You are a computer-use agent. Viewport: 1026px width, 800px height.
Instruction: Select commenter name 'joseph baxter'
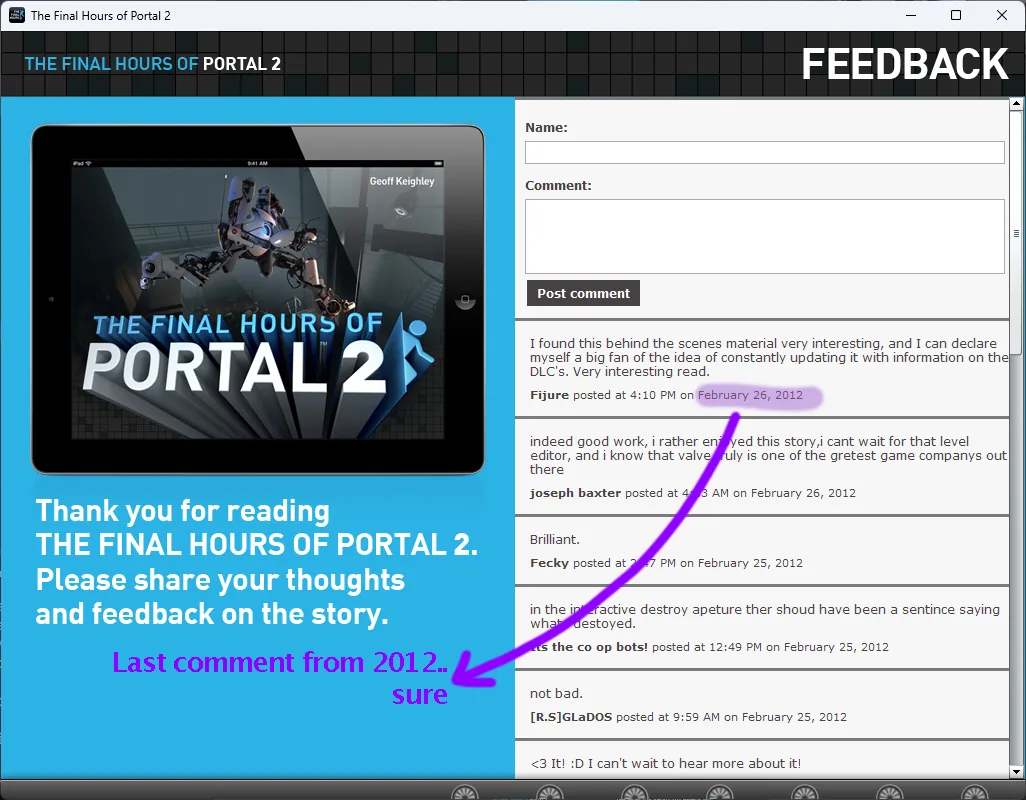[x=575, y=493]
